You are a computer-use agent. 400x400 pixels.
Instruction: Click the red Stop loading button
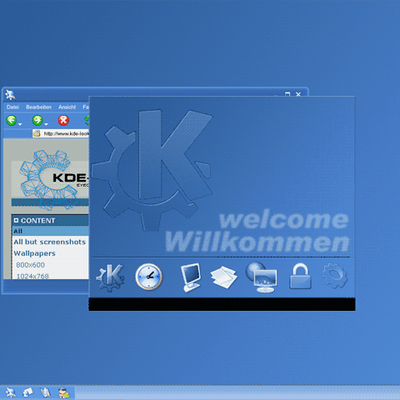(63, 120)
